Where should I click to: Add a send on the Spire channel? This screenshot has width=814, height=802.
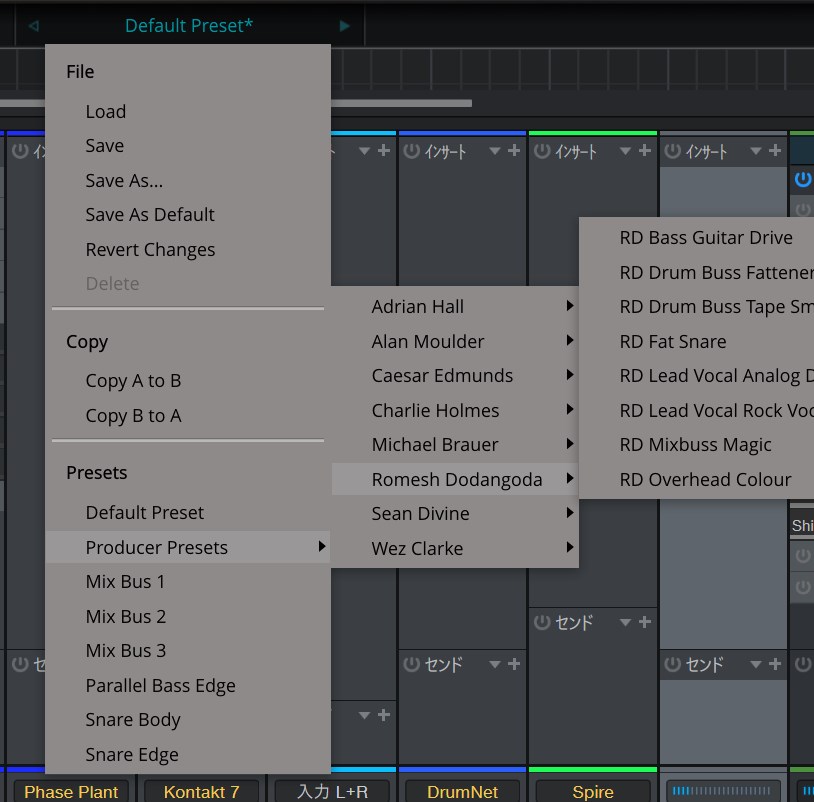pyautogui.click(x=644, y=622)
